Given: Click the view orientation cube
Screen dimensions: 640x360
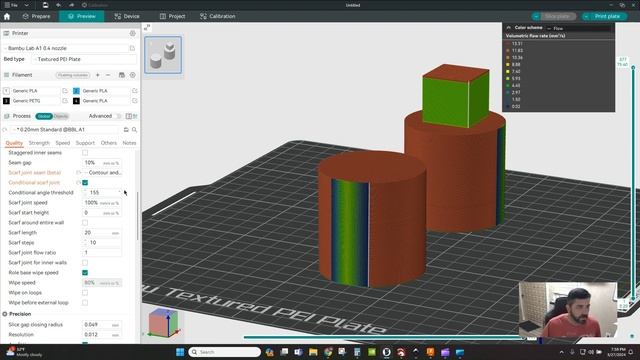Looking at the screenshot, I should tap(163, 322).
